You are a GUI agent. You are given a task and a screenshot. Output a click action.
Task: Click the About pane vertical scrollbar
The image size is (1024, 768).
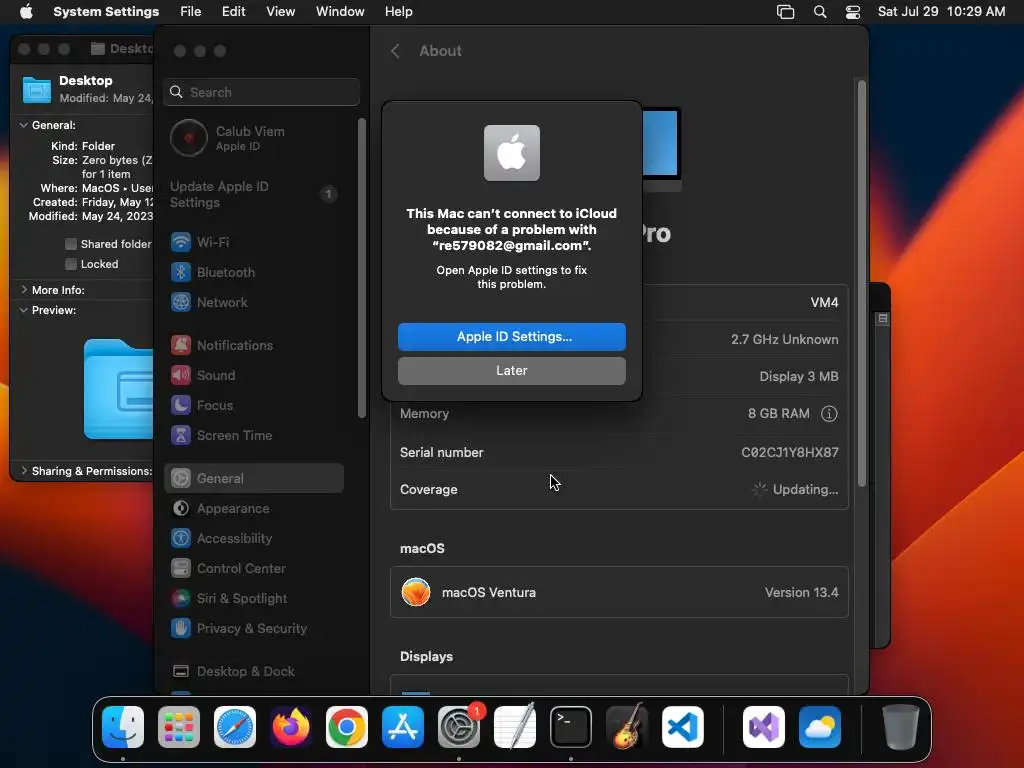click(861, 283)
